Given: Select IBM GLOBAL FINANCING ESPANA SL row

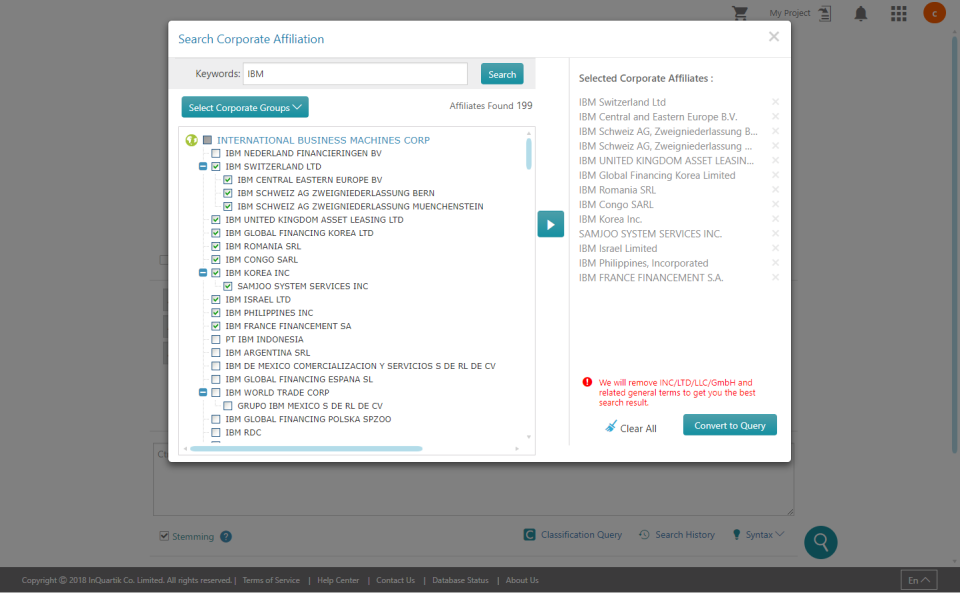Looking at the screenshot, I should (299, 379).
